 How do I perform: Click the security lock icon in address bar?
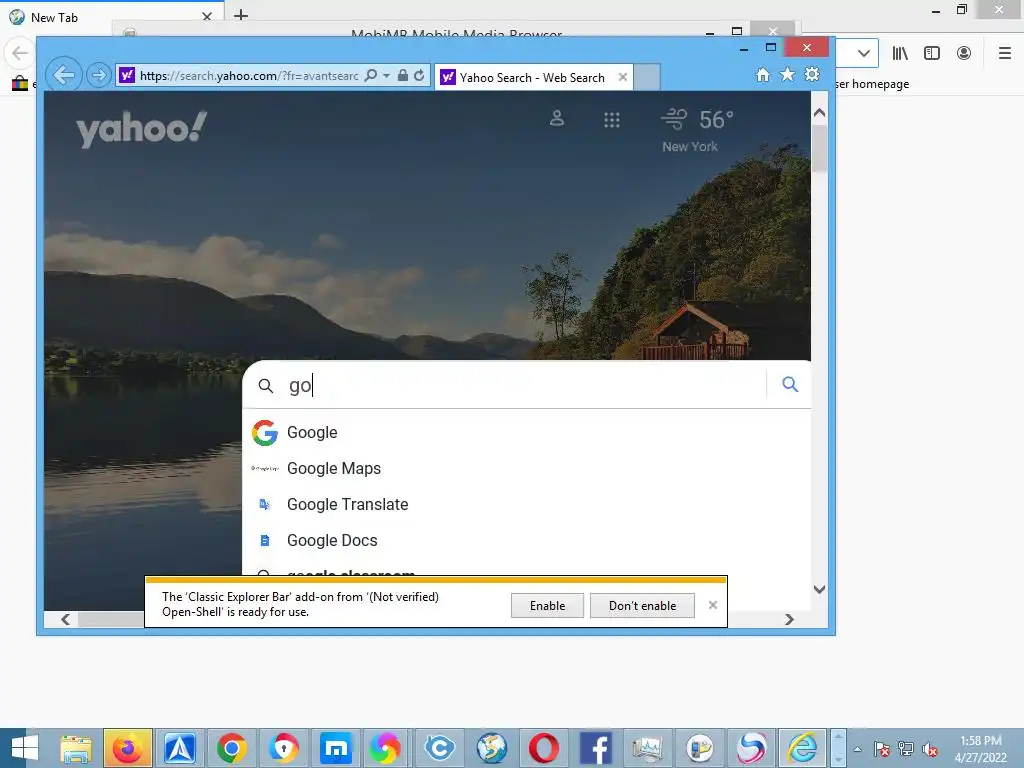(x=403, y=76)
